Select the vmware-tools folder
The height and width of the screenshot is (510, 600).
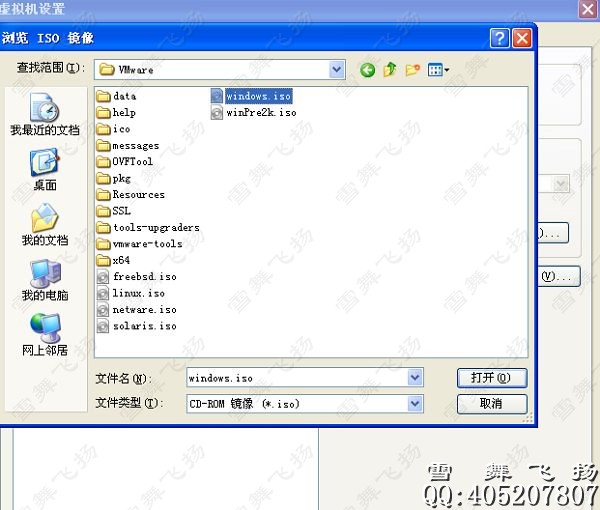[146, 243]
